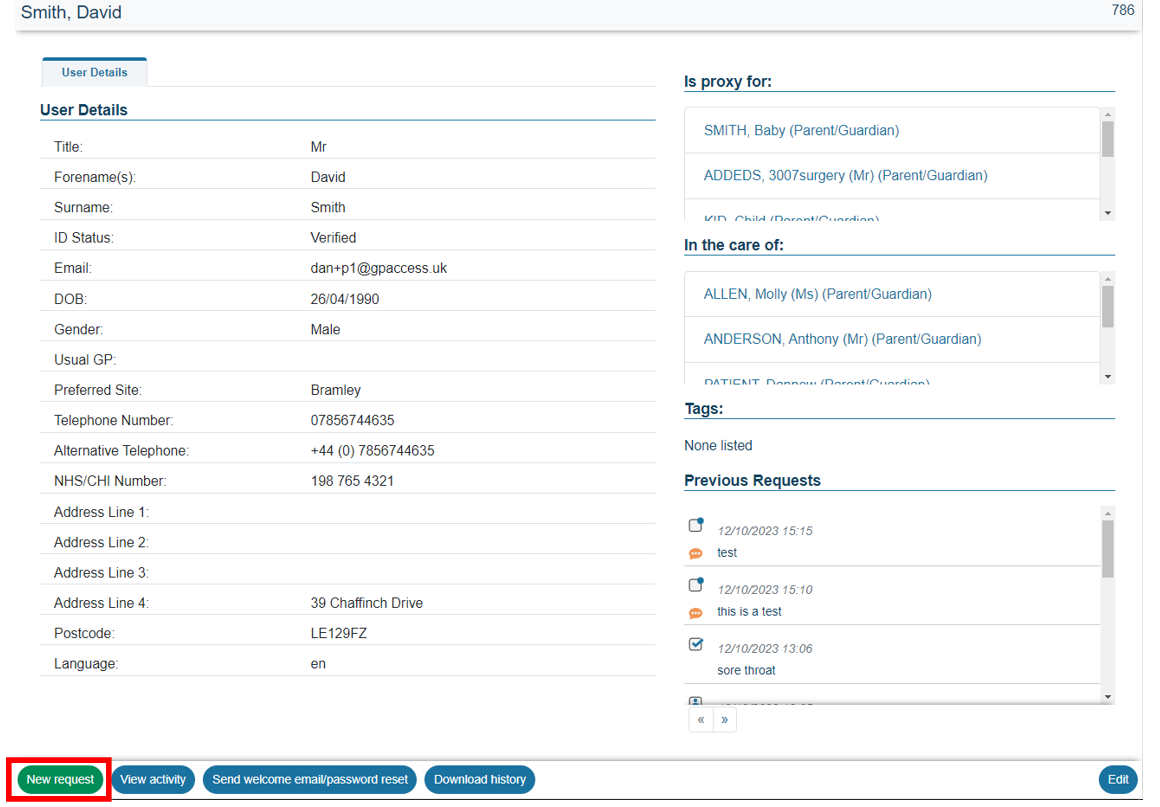Click up arrow of 'Is proxy for' scrollbar
Viewport: 1160px width, 807px height.
pos(1107,115)
